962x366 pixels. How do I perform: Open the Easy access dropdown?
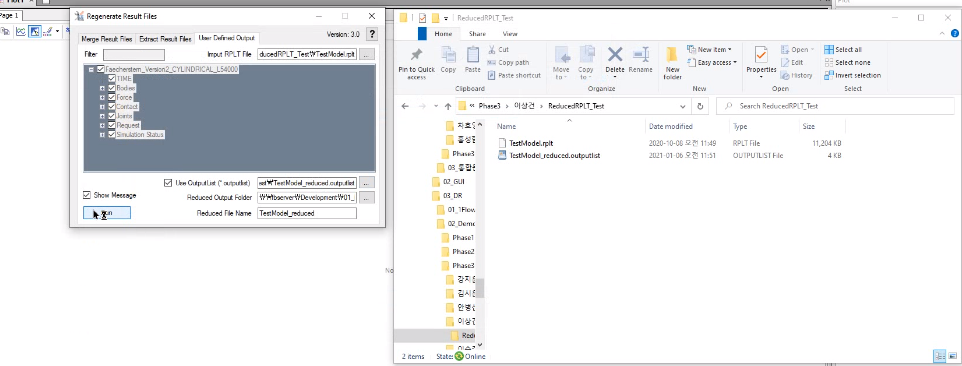pyautogui.click(x=712, y=62)
